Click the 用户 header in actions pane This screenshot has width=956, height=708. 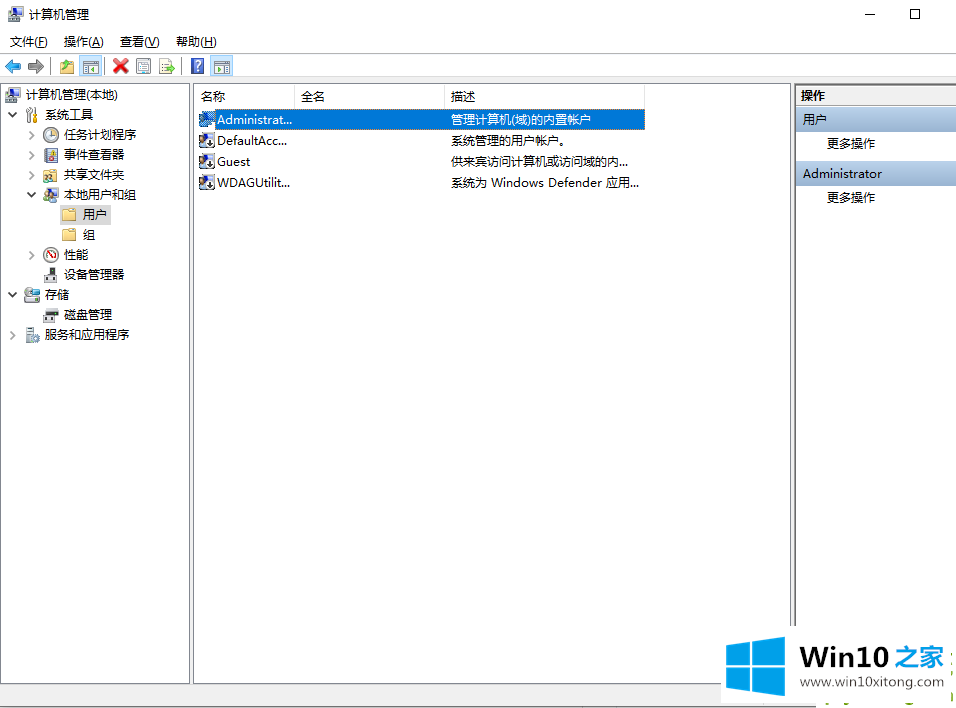coord(876,120)
